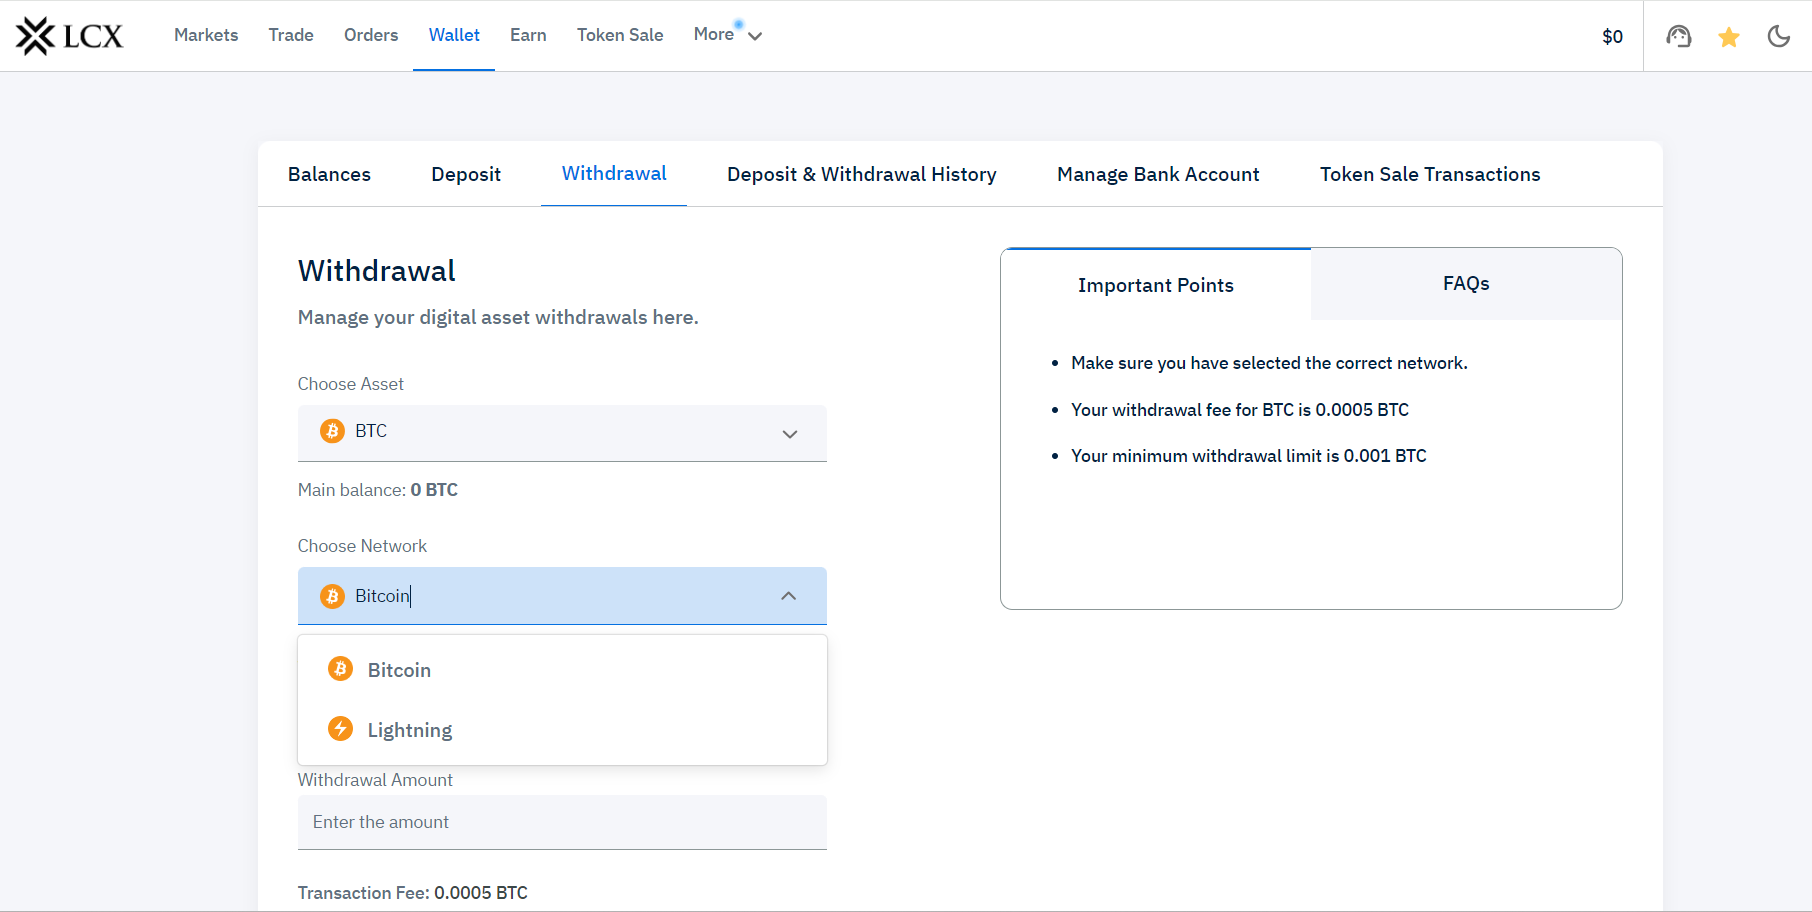
Task: Open the customer support headset icon
Action: pyautogui.click(x=1678, y=37)
